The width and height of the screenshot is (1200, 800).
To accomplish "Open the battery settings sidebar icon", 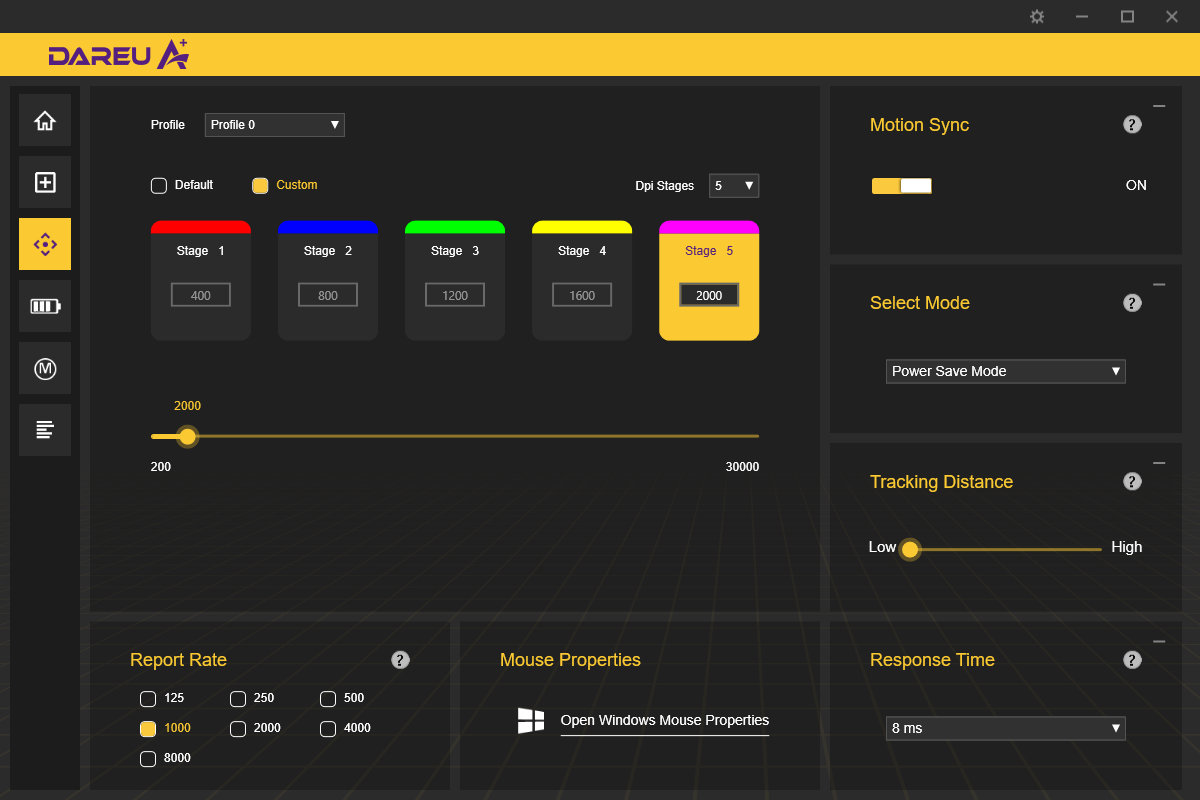I will (x=45, y=306).
